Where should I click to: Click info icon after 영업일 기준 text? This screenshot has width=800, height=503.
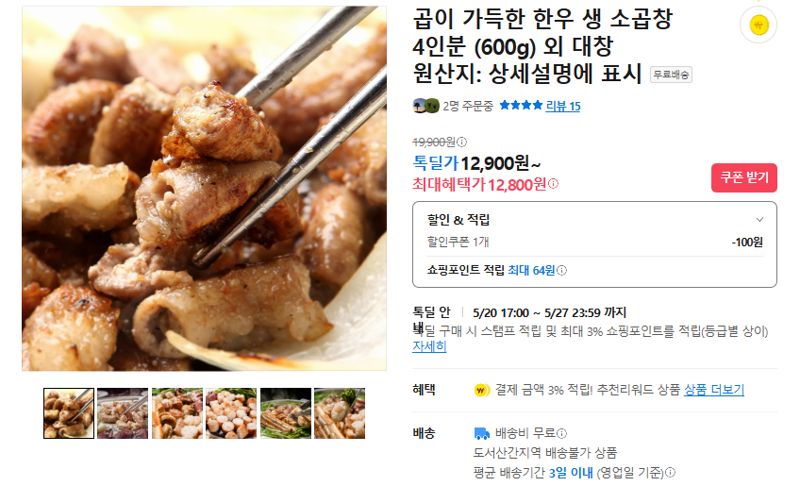point(670,473)
